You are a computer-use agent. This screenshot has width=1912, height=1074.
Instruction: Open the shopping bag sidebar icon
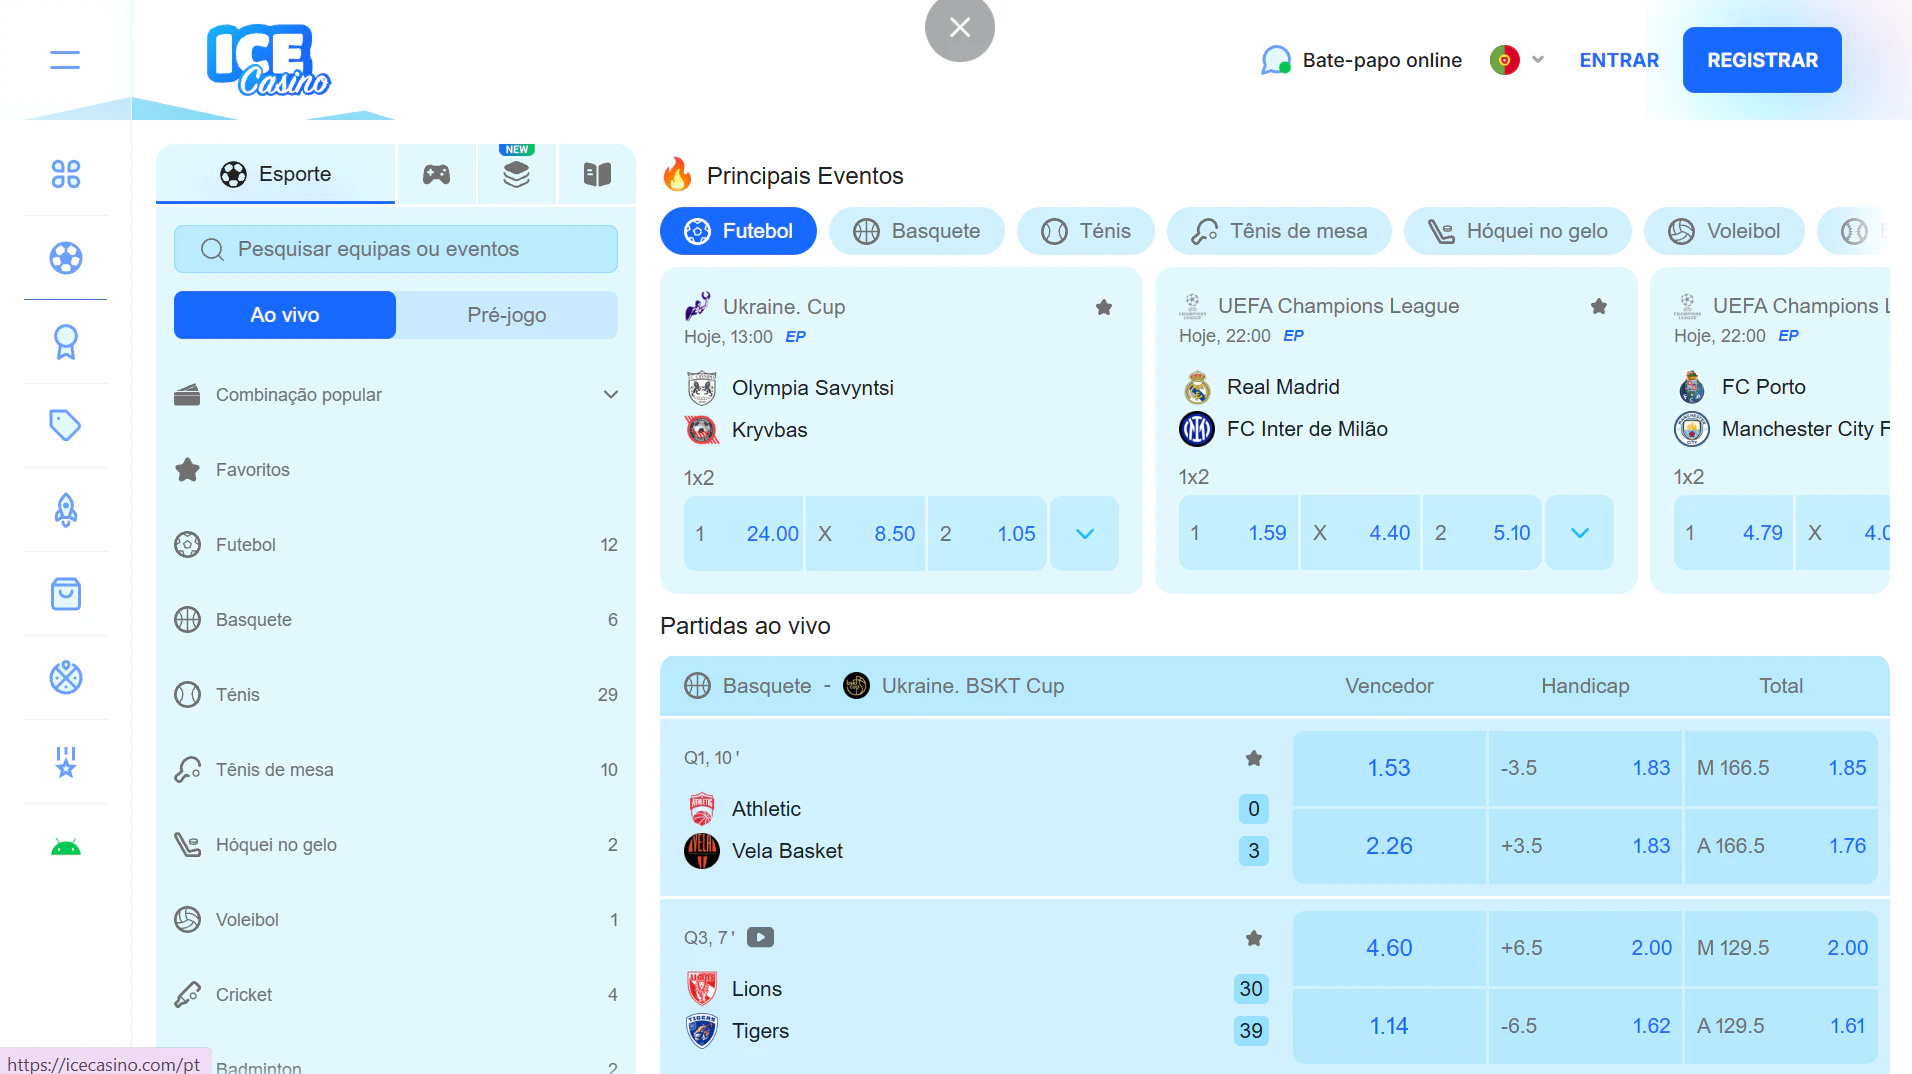(x=66, y=594)
